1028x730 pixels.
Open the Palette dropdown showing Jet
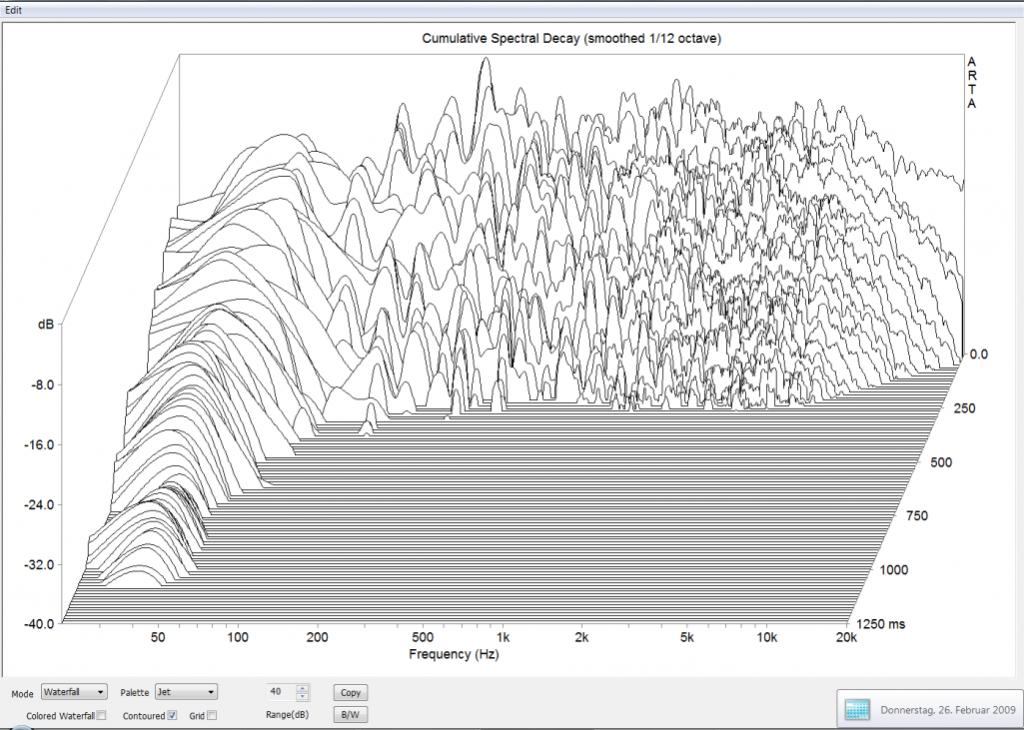click(x=186, y=692)
